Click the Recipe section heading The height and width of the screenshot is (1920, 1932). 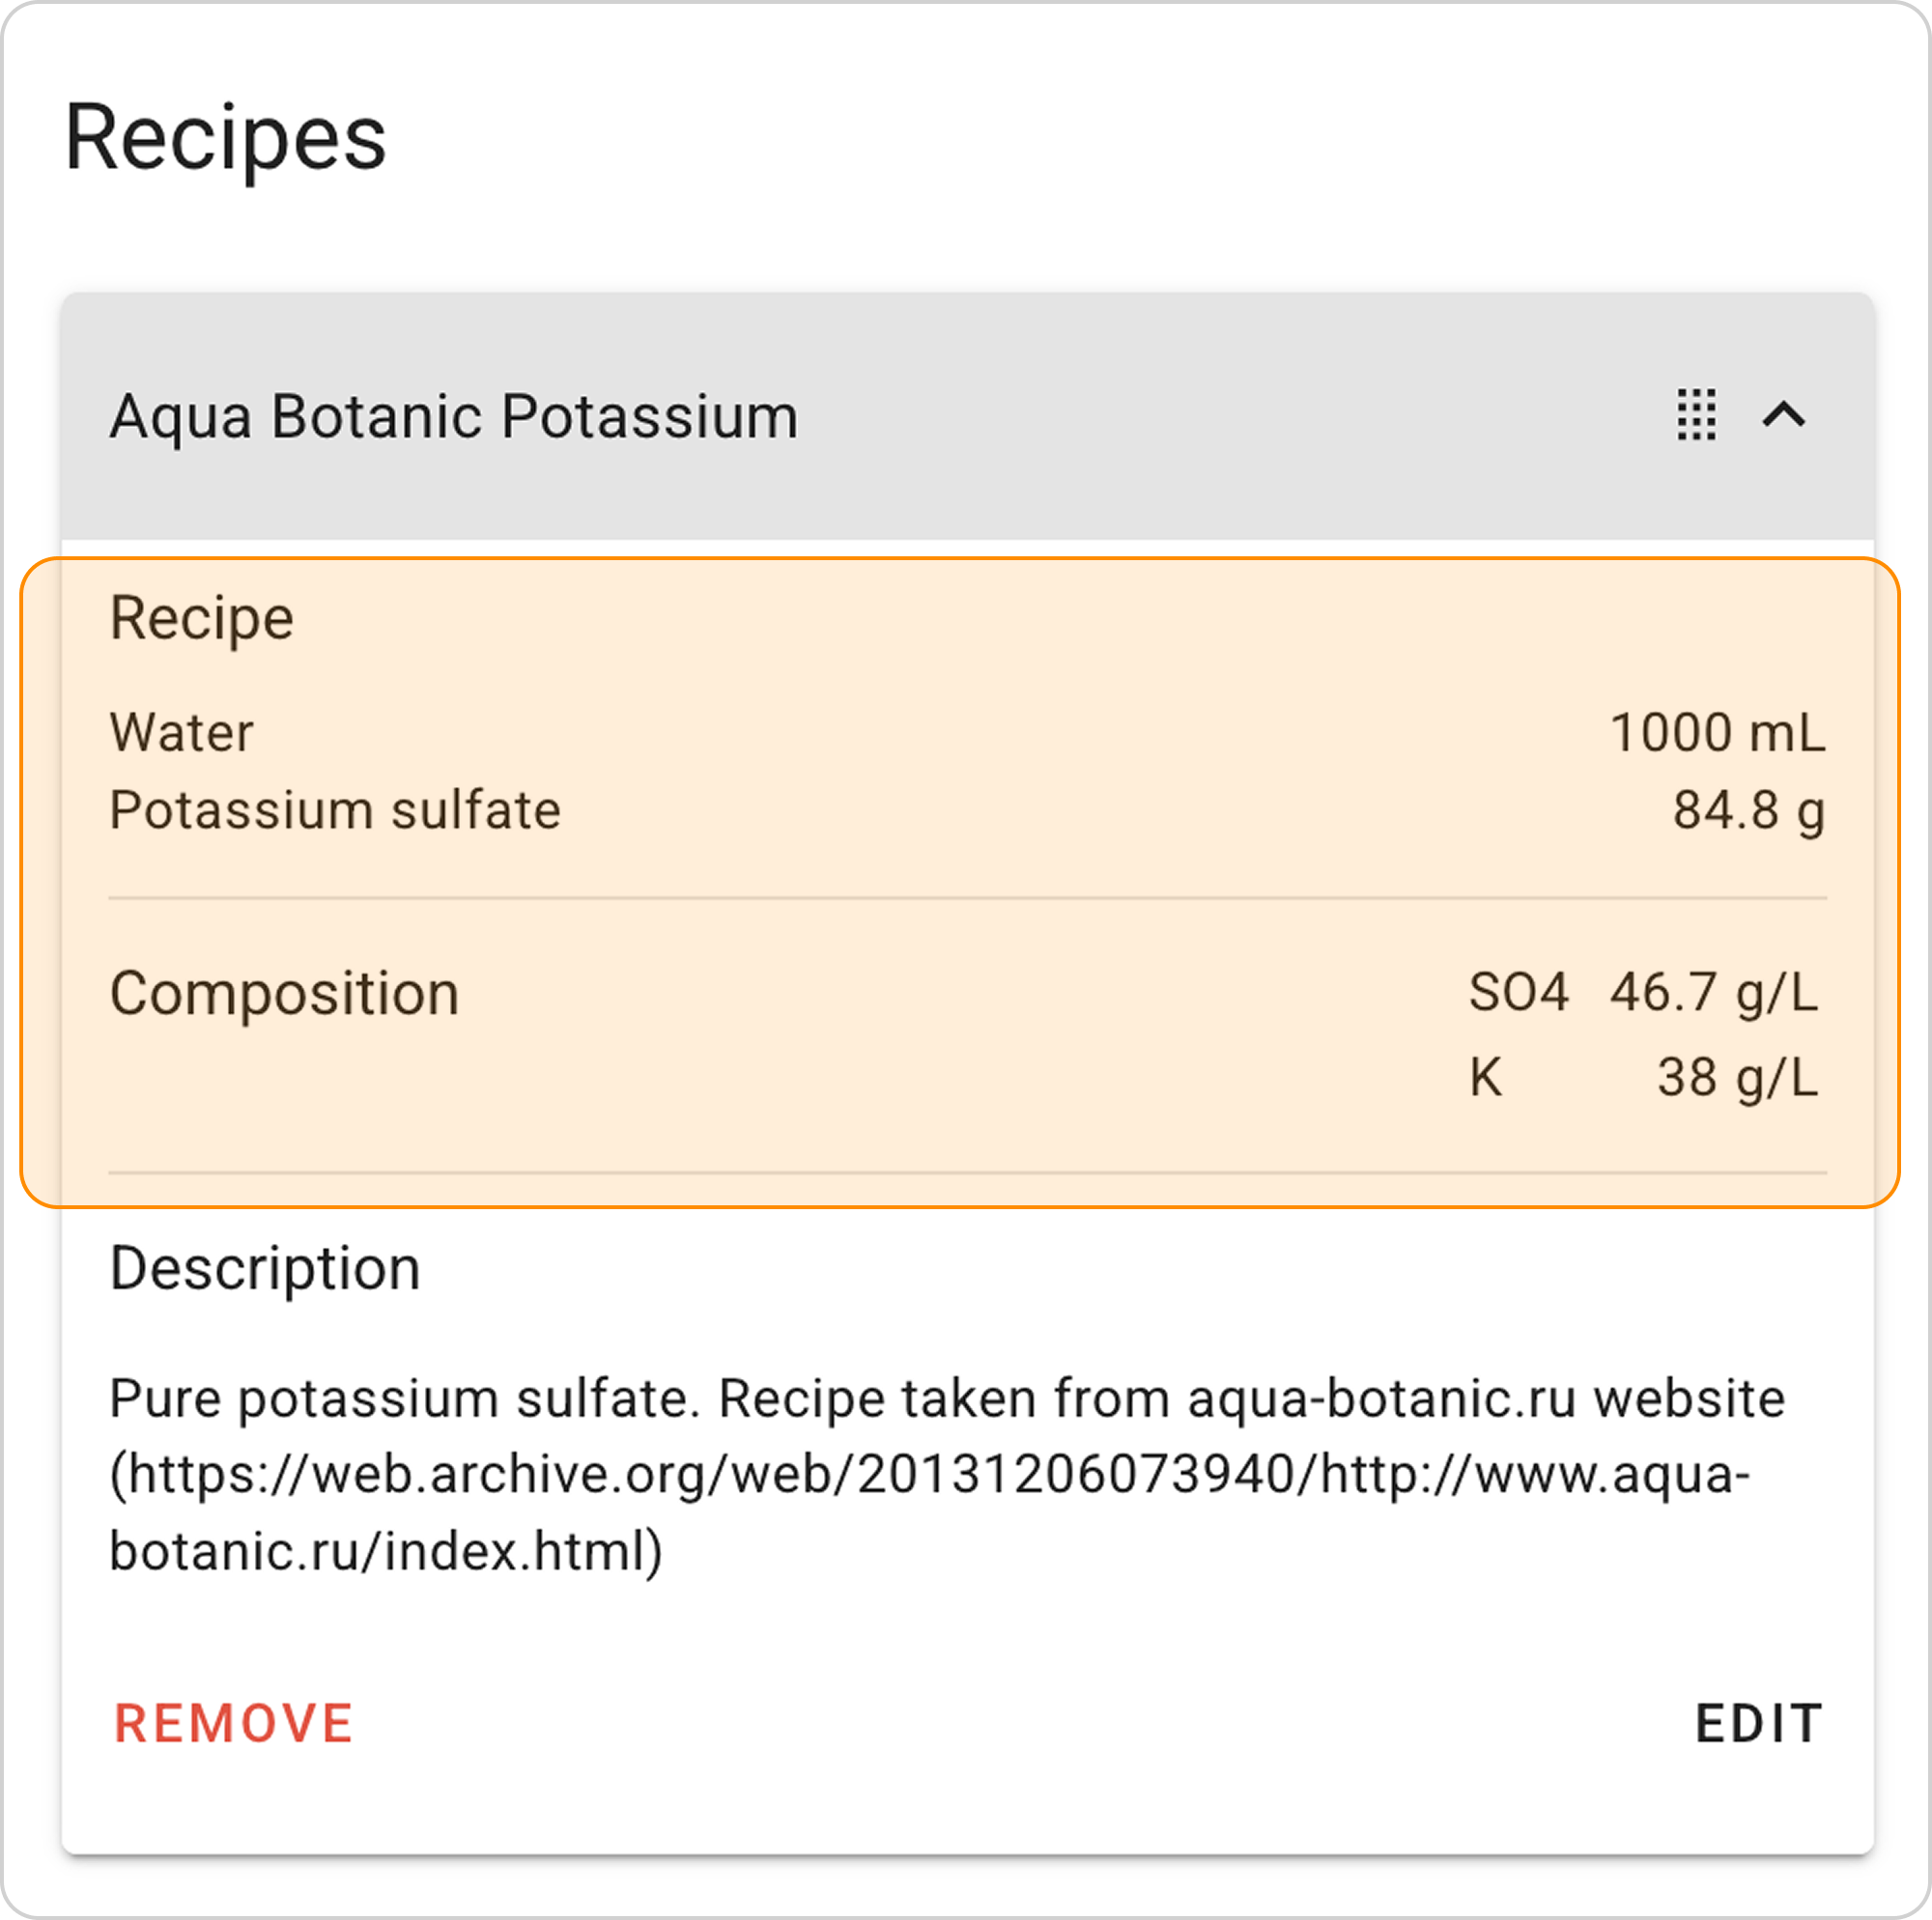tap(201, 618)
